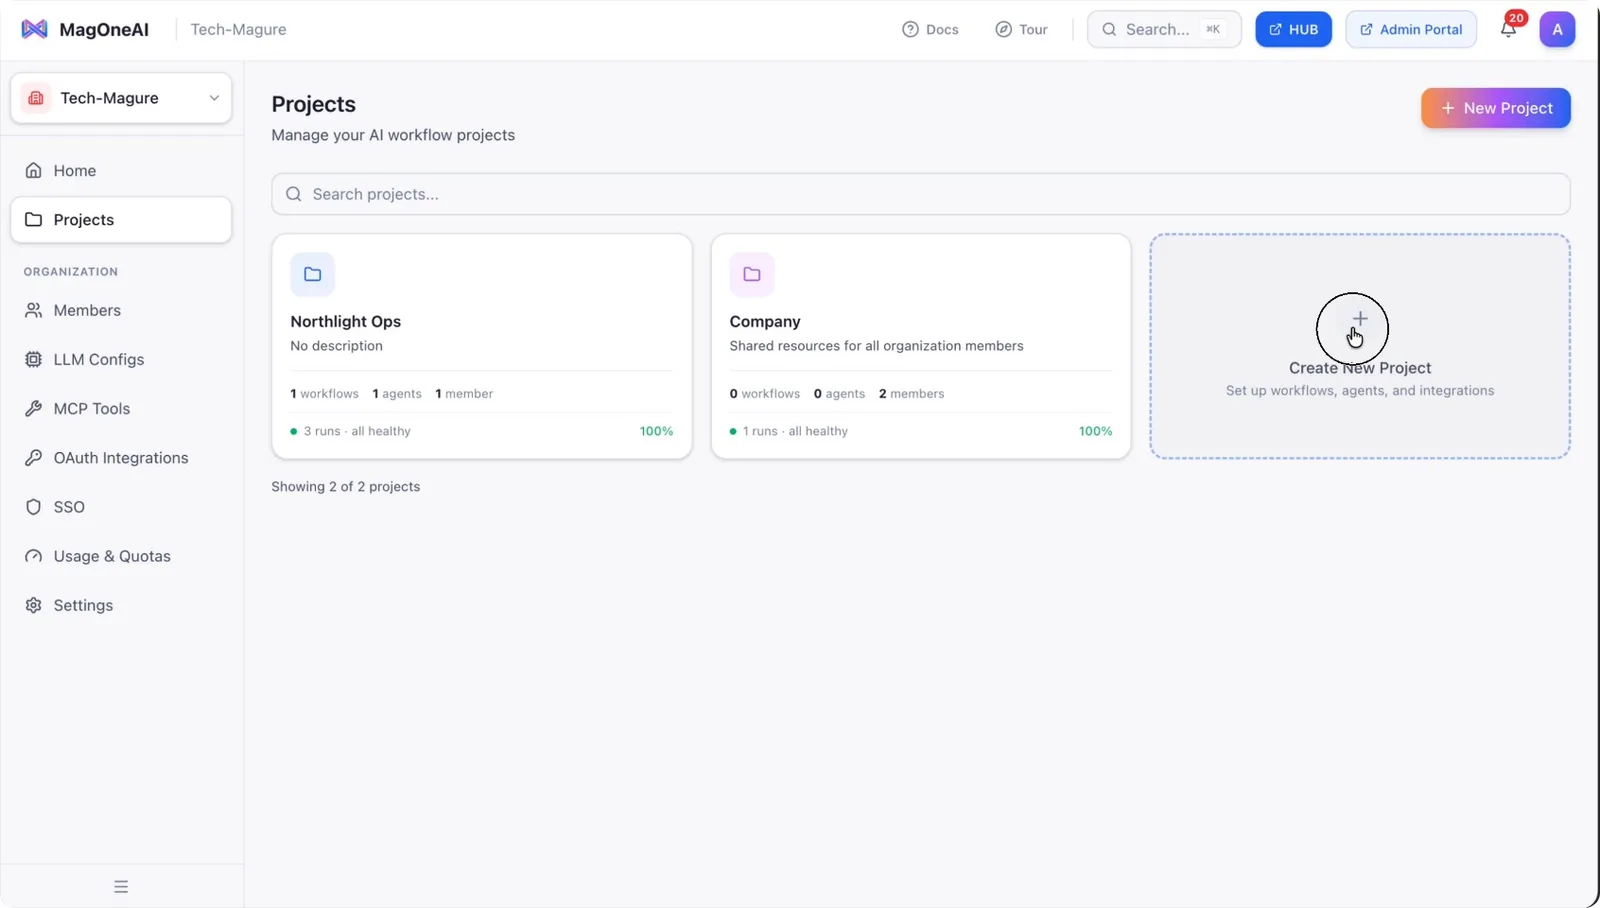Start the Tour

pyautogui.click(x=1021, y=29)
